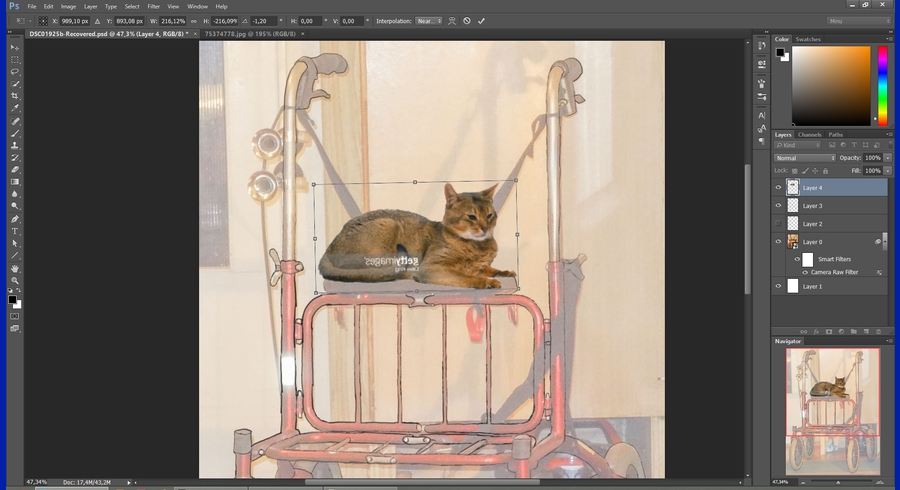Select the Clone Stamp tool
This screenshot has width=900, height=490.
tap(15, 146)
